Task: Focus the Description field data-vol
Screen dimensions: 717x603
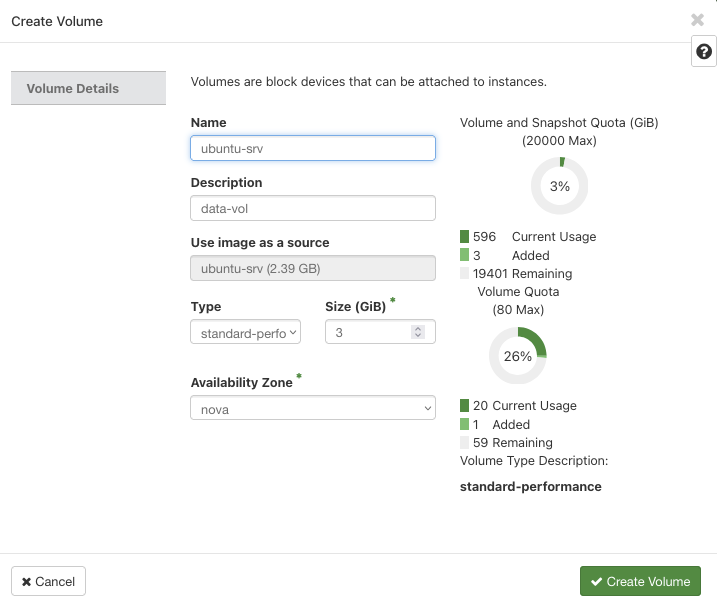Action: [313, 208]
